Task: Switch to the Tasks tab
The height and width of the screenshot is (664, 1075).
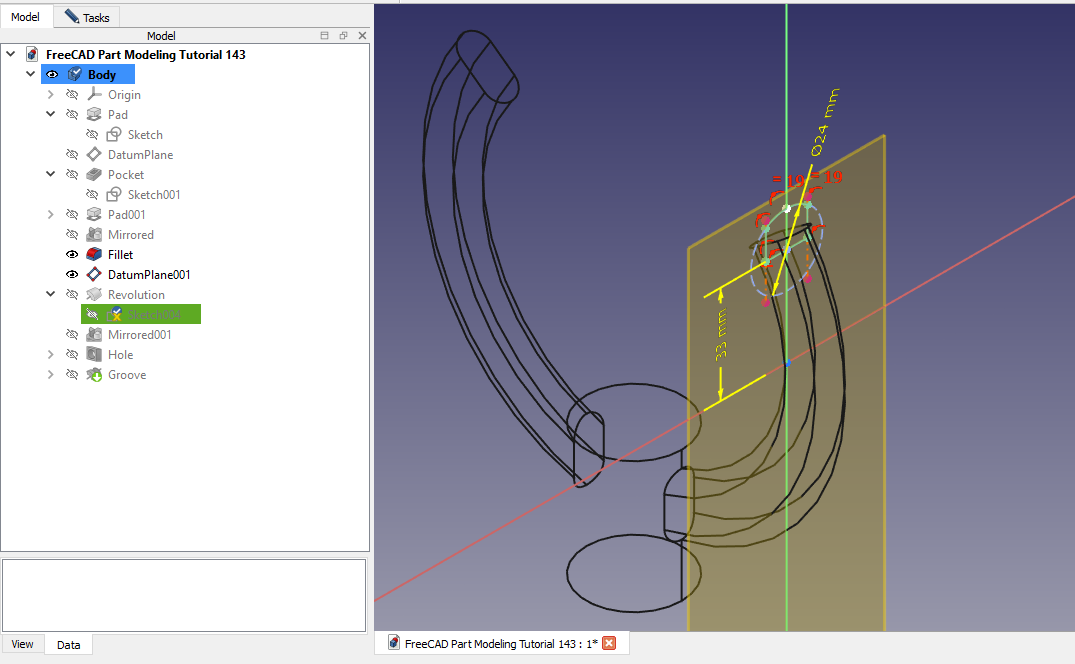Action: tap(88, 17)
